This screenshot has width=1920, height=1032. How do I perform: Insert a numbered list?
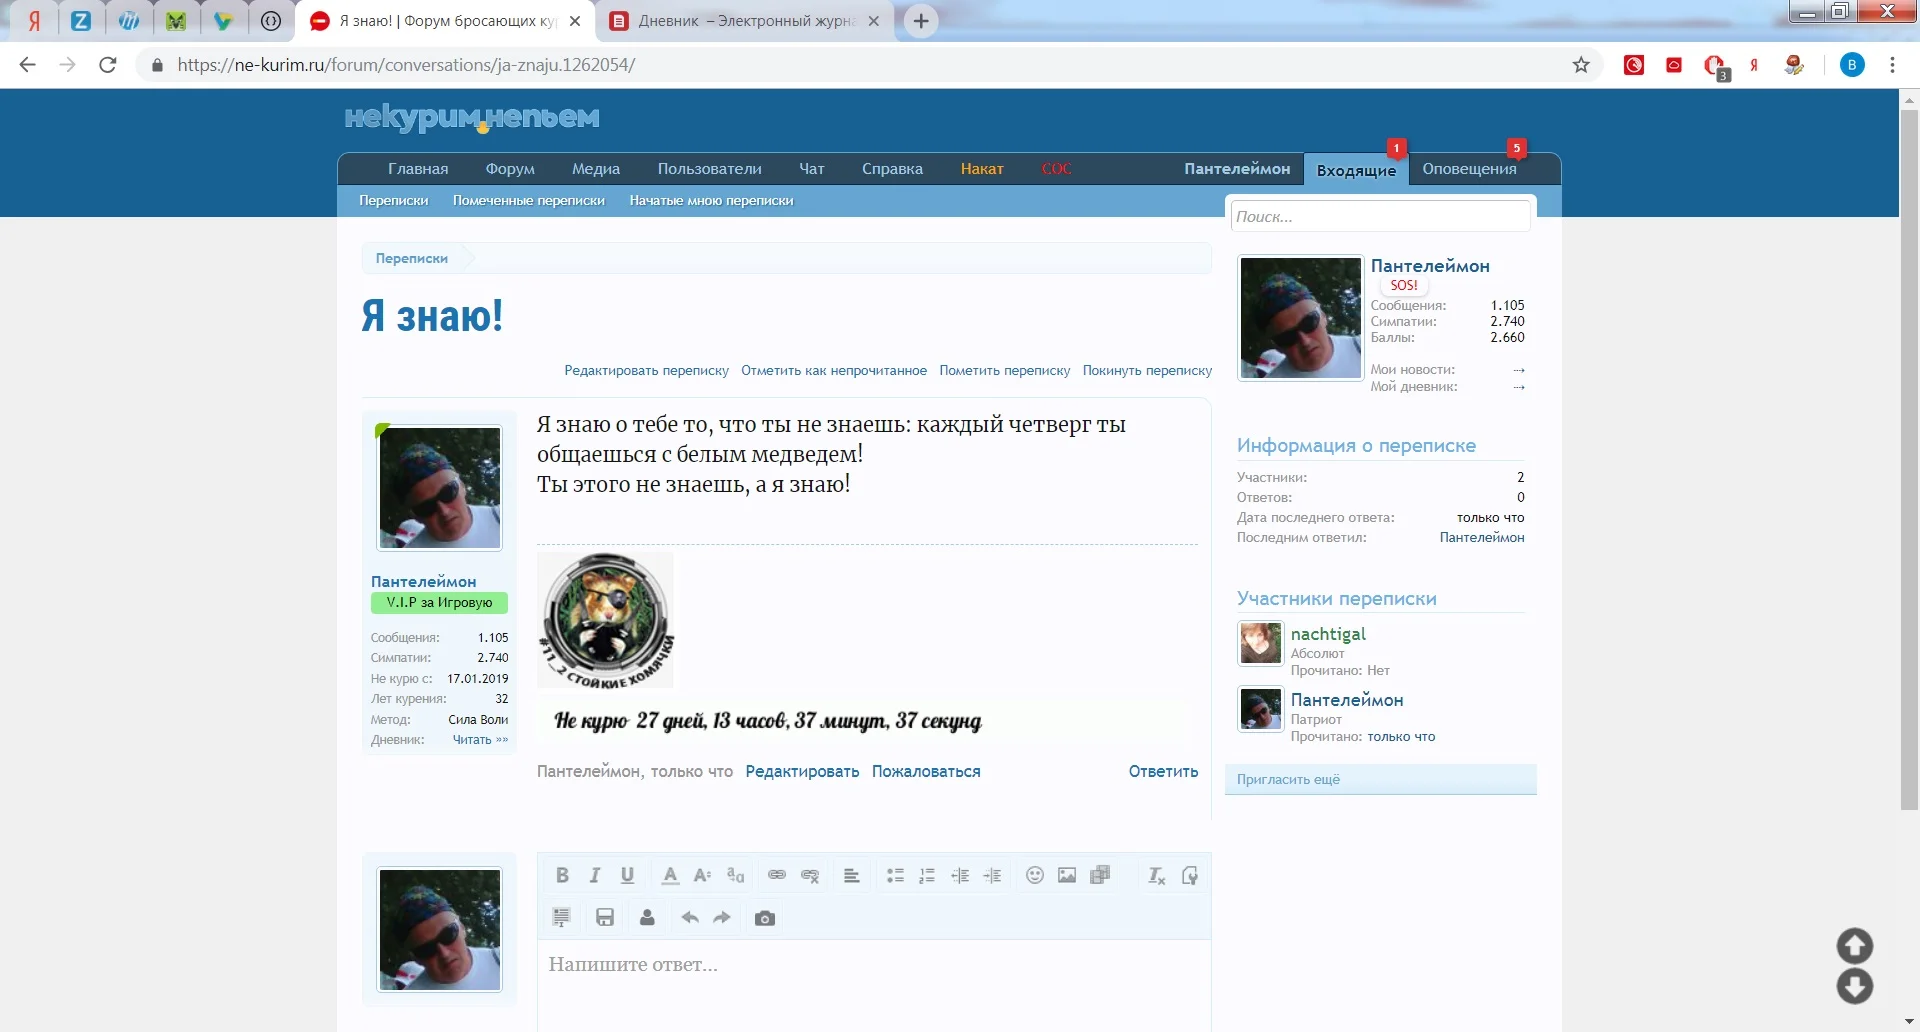pyautogui.click(x=927, y=876)
